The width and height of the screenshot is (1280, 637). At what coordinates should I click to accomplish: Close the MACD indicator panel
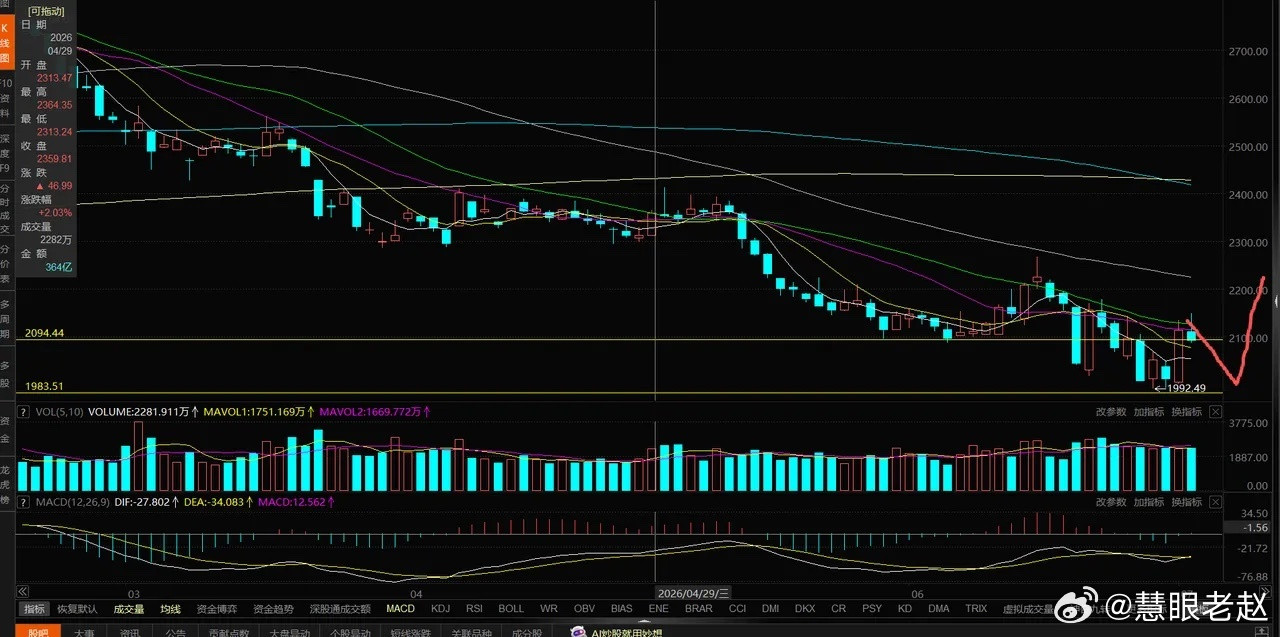pyautogui.click(x=1215, y=502)
